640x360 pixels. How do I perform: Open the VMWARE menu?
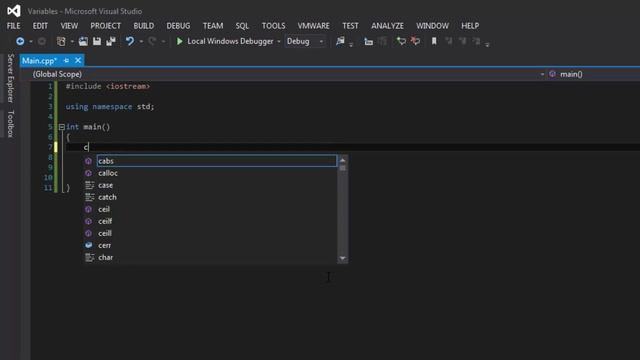coord(313,26)
